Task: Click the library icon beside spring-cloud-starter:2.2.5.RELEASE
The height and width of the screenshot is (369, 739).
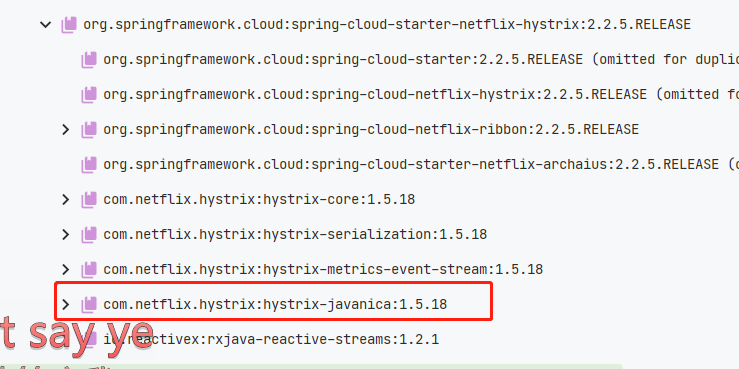Action: (x=89, y=59)
